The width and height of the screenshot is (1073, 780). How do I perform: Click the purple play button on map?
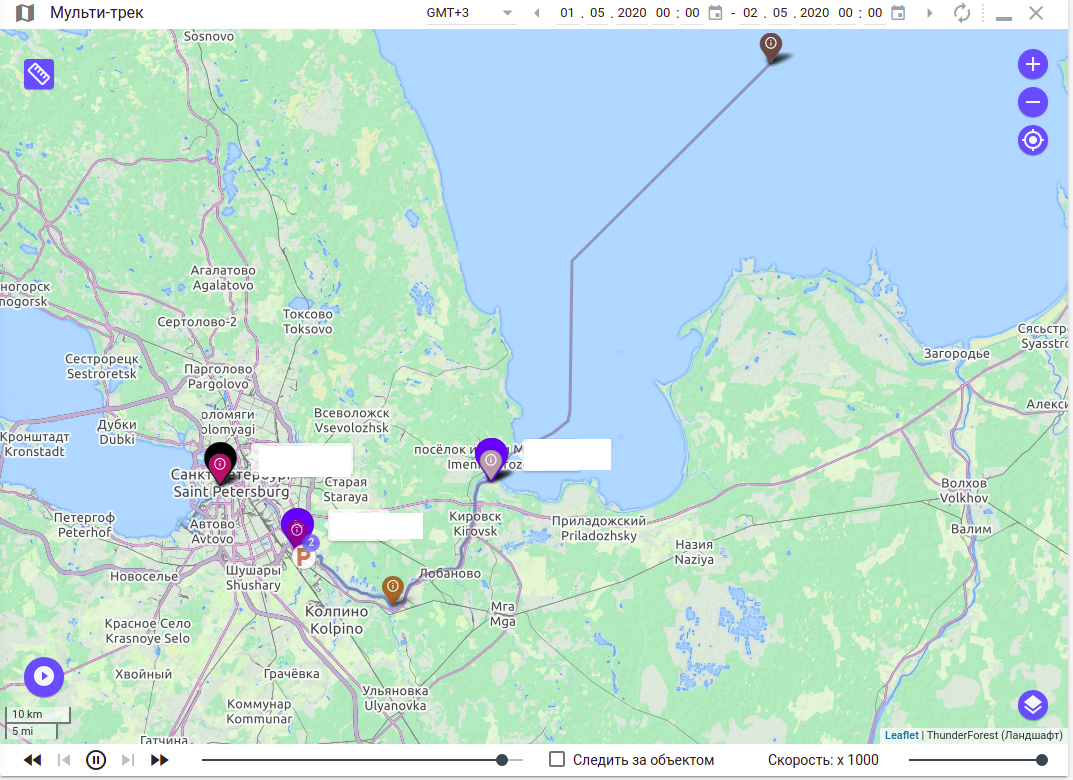coord(44,676)
